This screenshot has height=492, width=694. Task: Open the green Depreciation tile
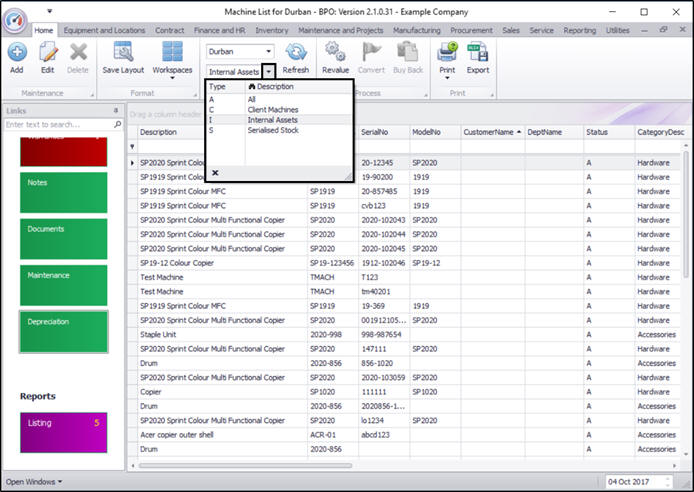coord(63,331)
